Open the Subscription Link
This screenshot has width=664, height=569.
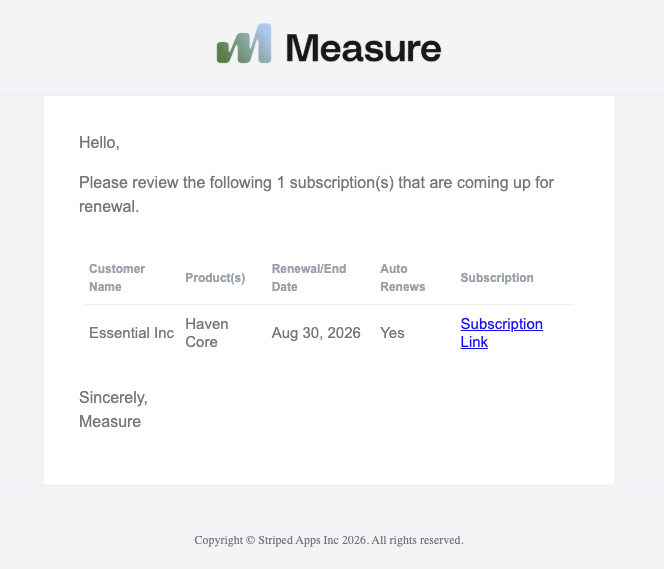tap(501, 333)
